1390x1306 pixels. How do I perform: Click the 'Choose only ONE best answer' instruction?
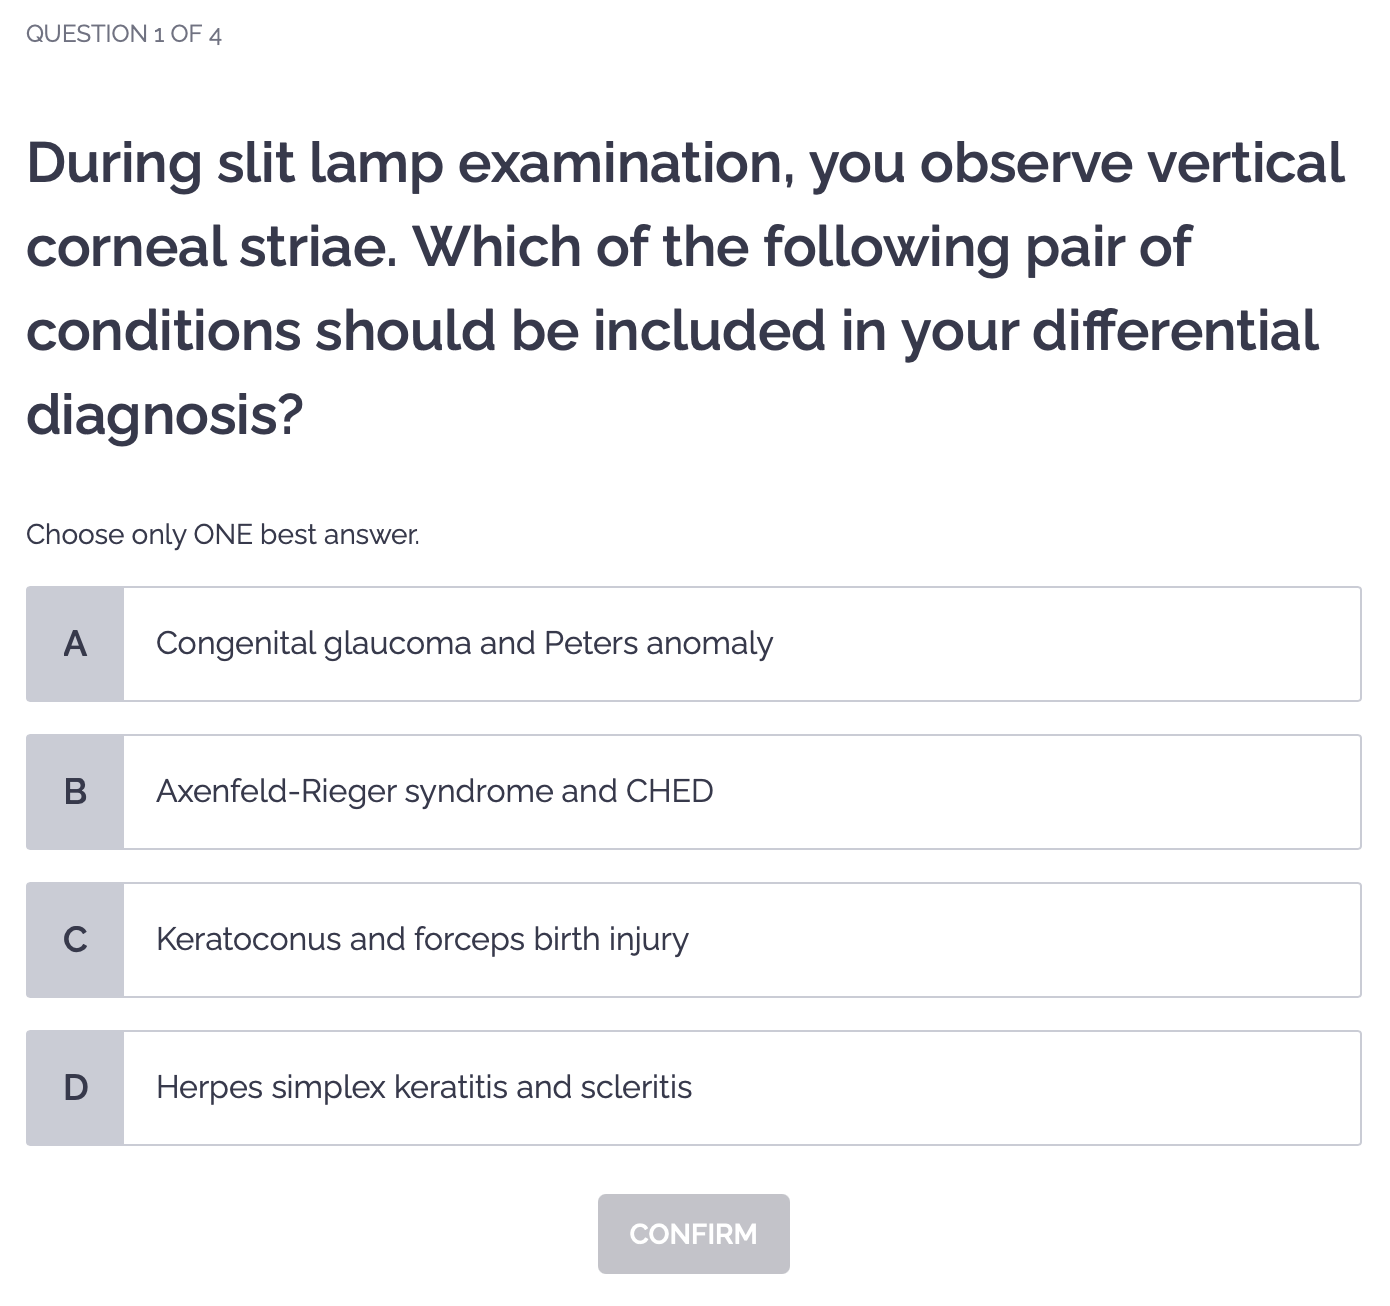coord(223,535)
